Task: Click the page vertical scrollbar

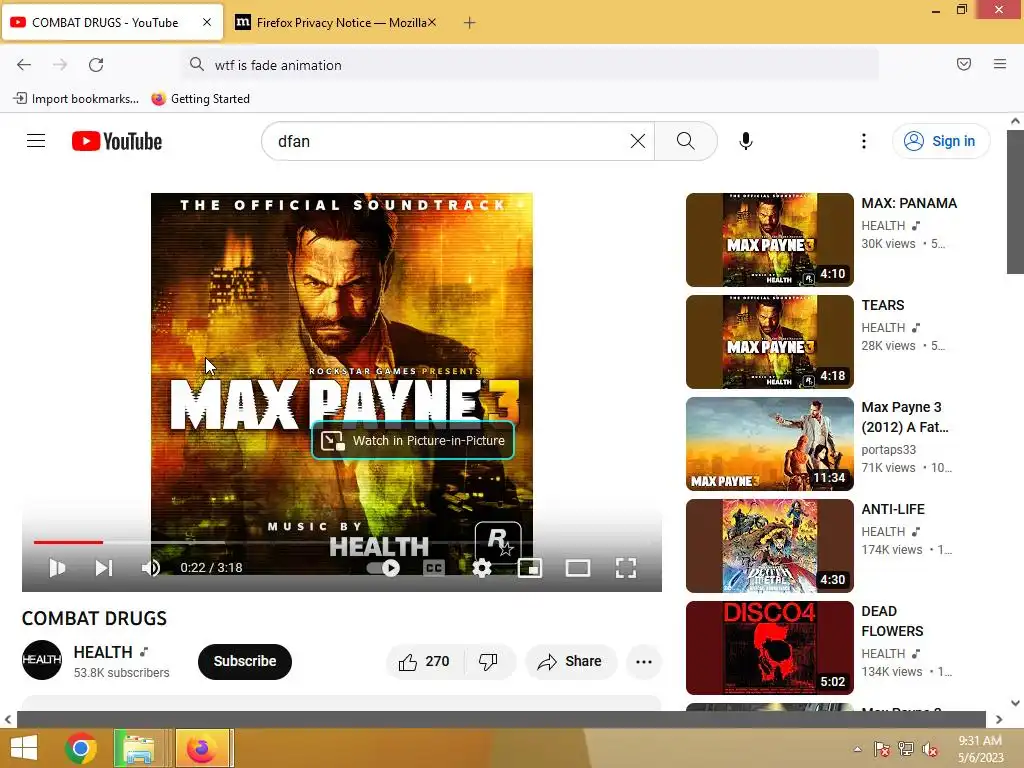Action: point(1015,202)
